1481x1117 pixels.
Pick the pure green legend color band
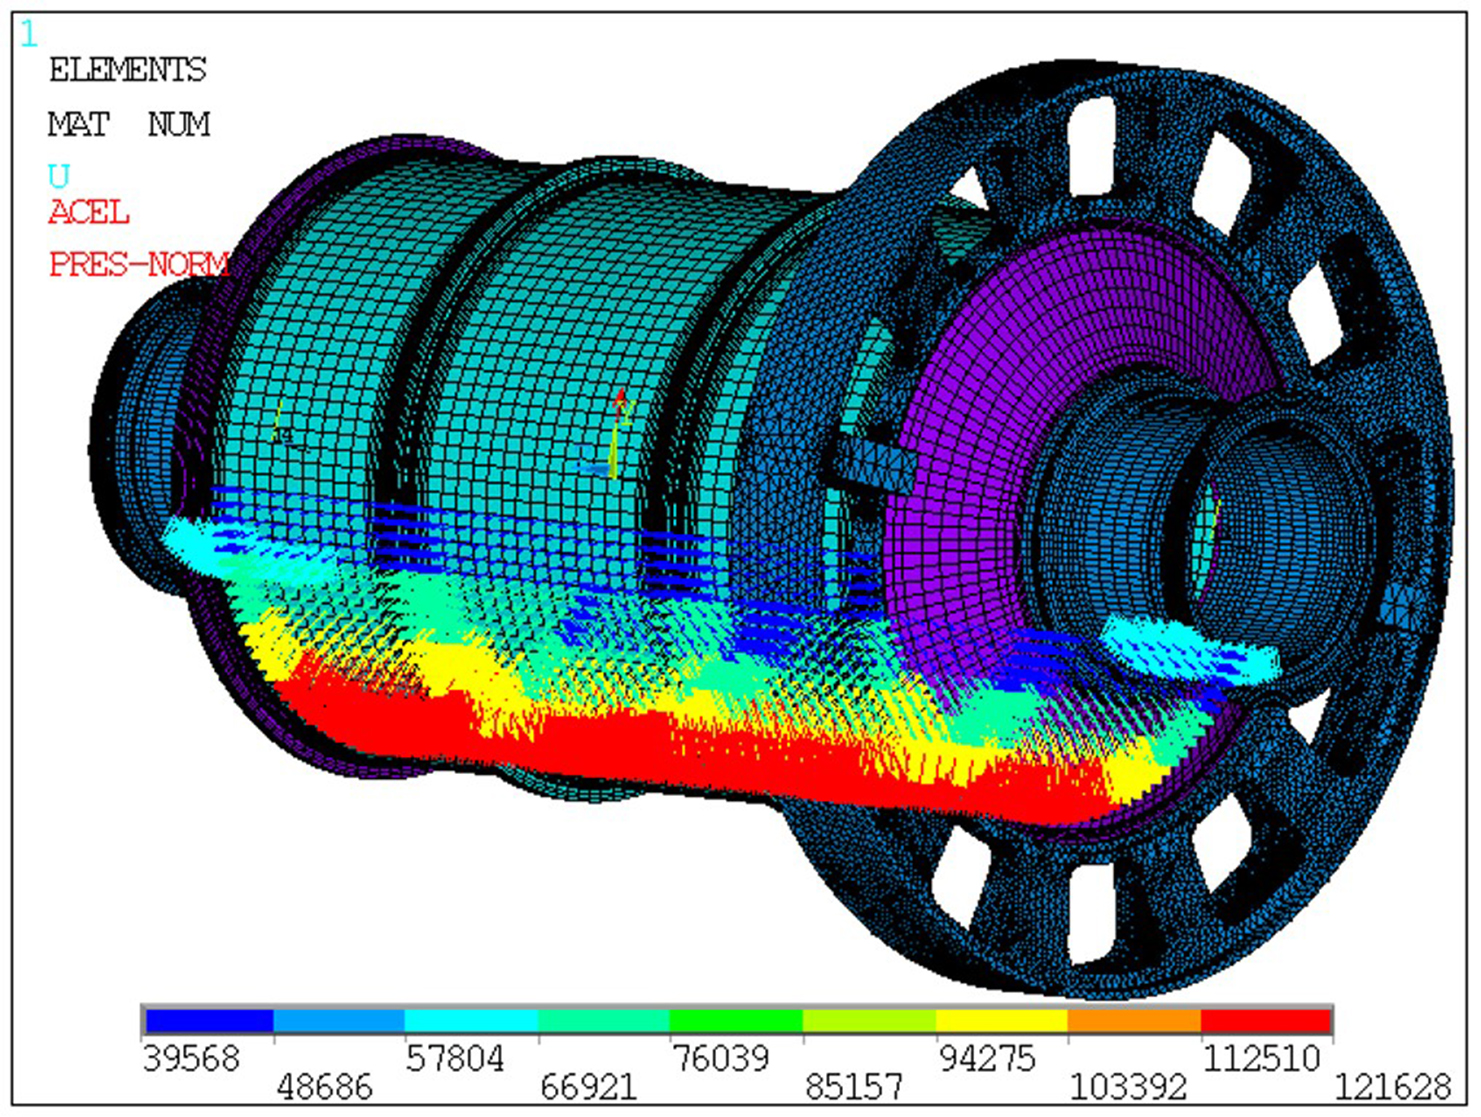click(735, 1020)
